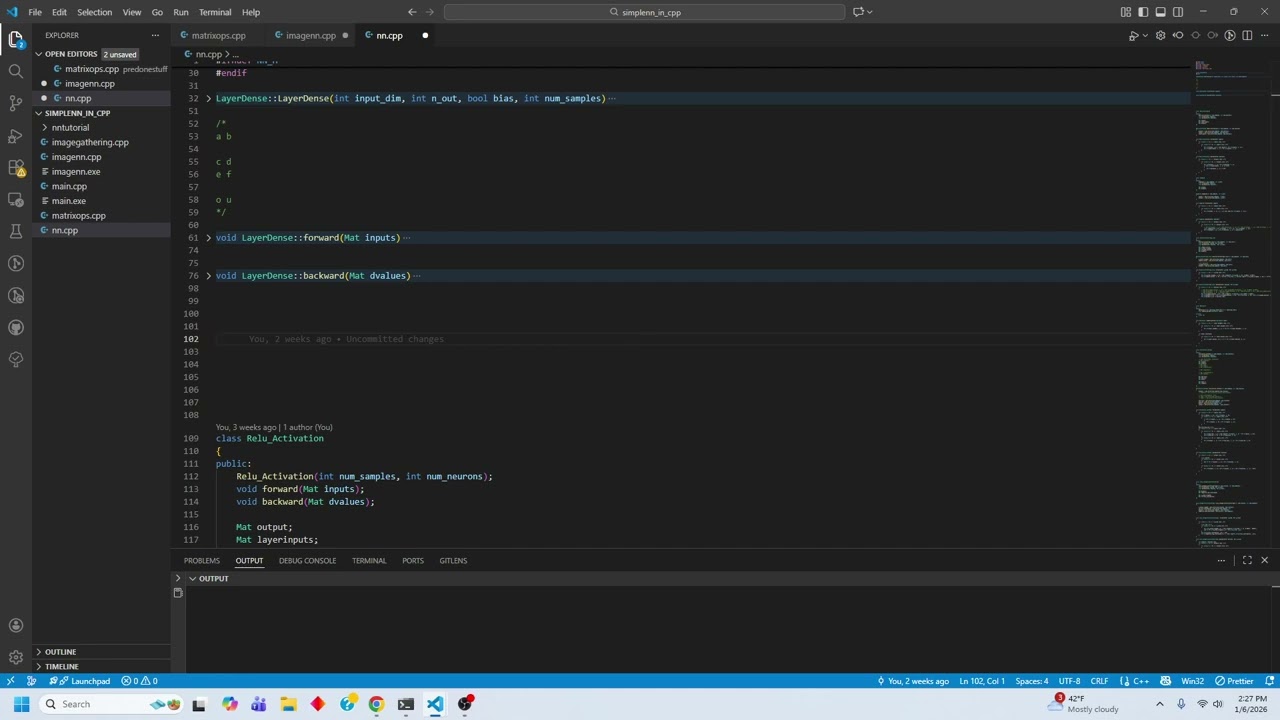Unfold LayerDense::backward function at line 76

pyautogui.click(x=209, y=275)
